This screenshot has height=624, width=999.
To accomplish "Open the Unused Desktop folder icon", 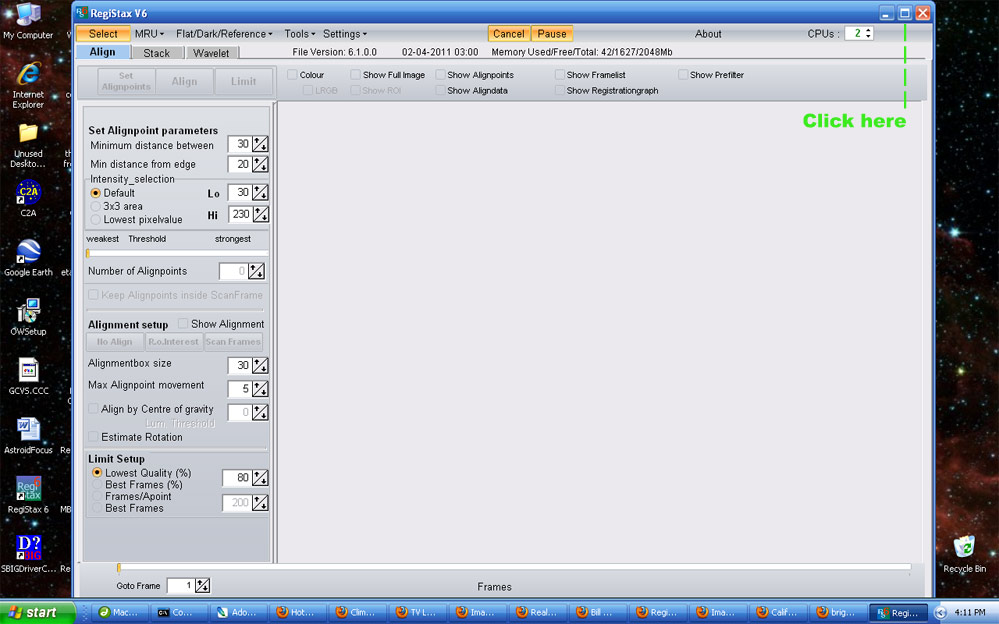I will click(29, 145).
